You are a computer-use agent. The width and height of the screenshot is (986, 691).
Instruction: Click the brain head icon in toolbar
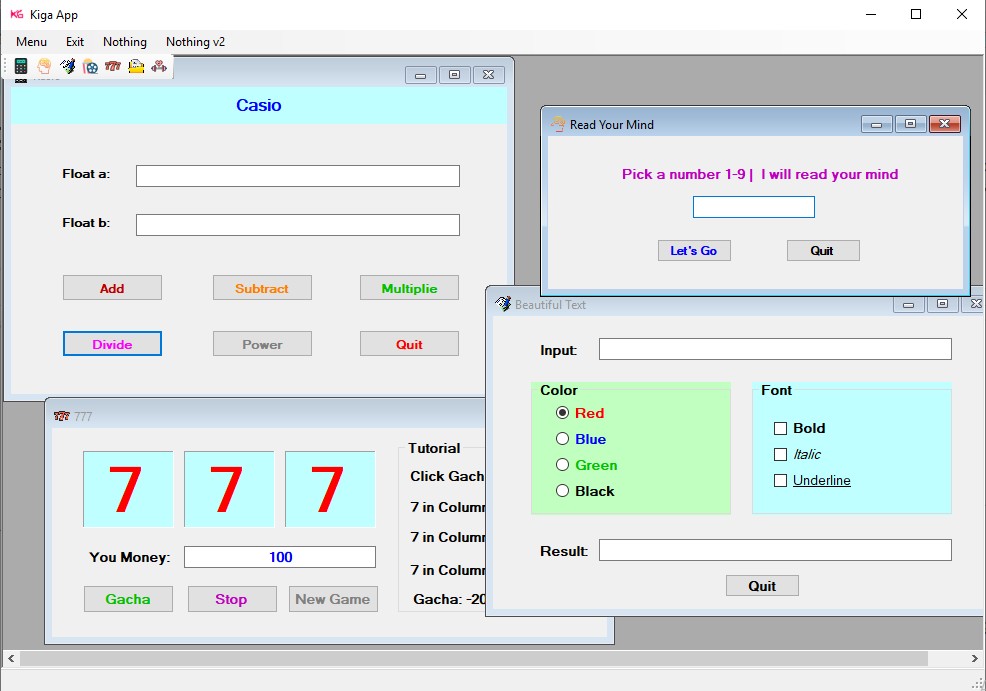point(44,66)
